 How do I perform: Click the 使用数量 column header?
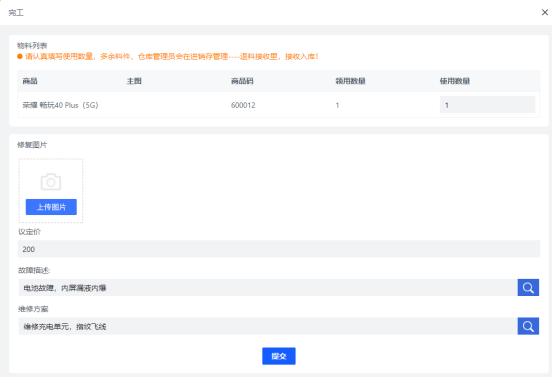click(455, 81)
